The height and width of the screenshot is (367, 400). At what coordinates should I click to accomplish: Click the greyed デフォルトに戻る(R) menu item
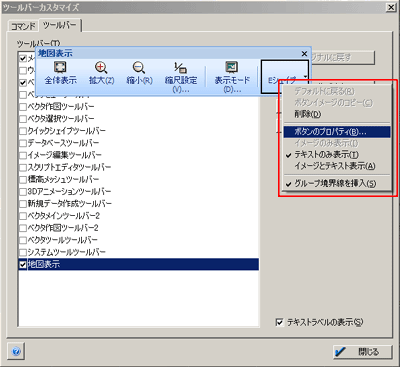[x=337, y=91]
